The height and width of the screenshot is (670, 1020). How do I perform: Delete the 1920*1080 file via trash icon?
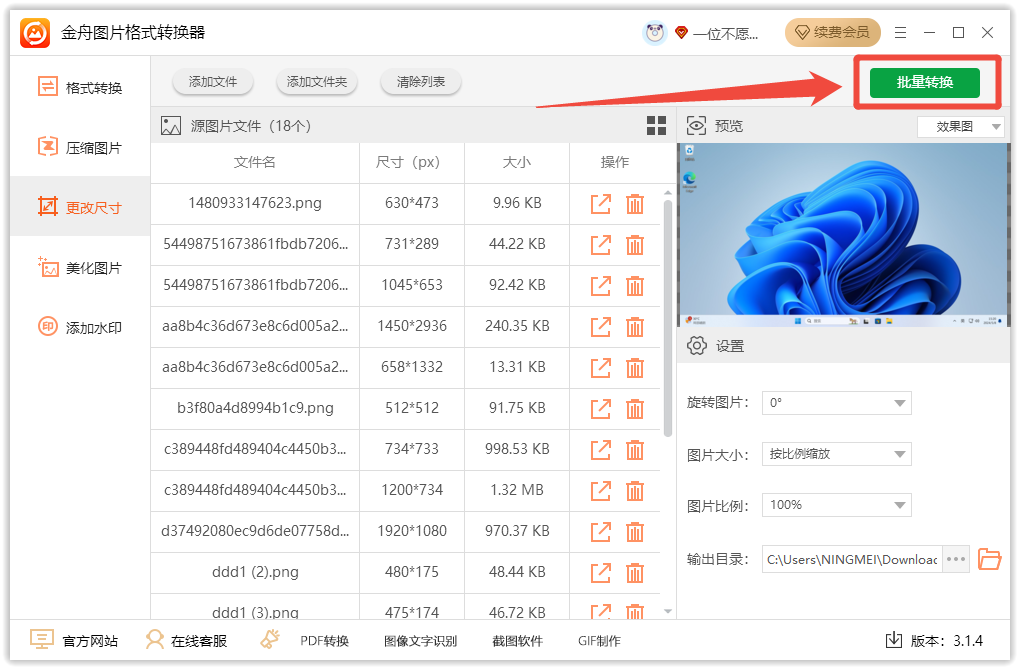pos(635,531)
